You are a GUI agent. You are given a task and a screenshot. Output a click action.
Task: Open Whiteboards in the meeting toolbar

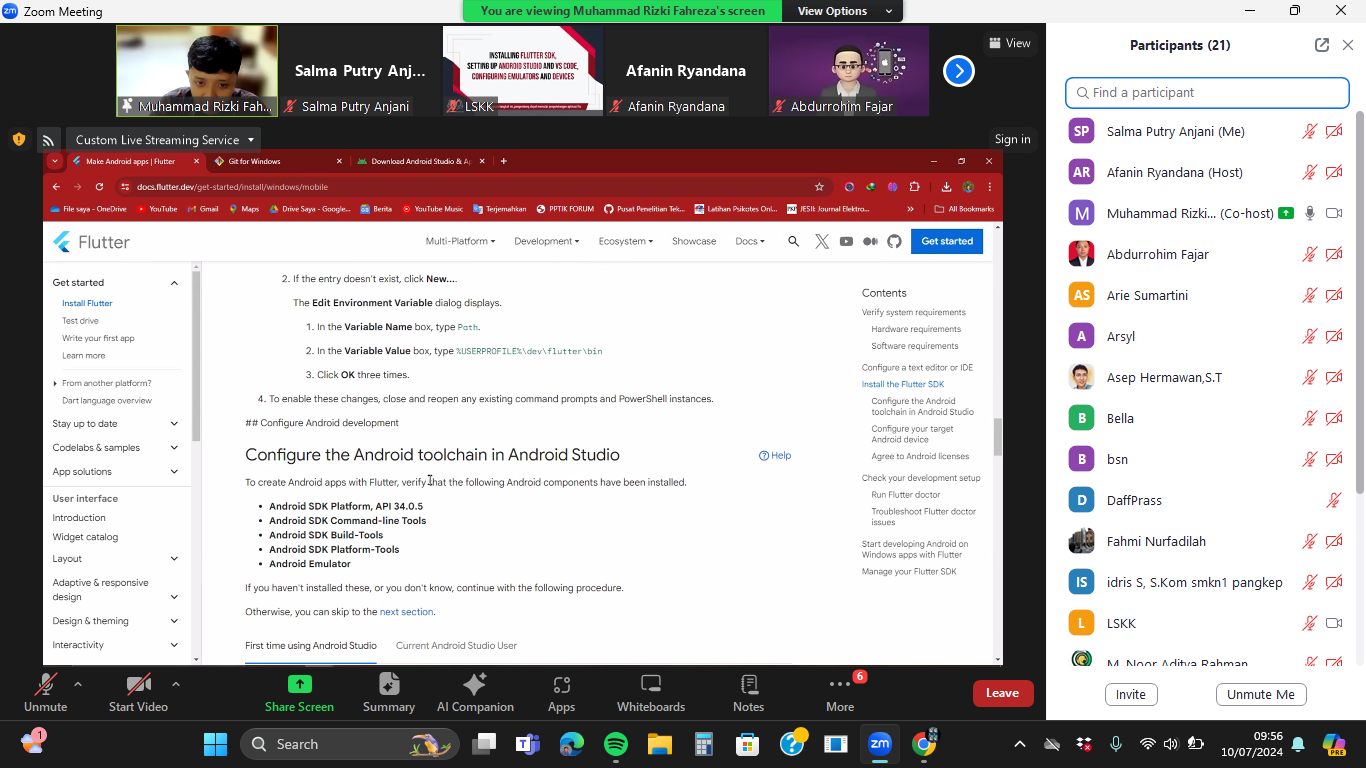651,694
